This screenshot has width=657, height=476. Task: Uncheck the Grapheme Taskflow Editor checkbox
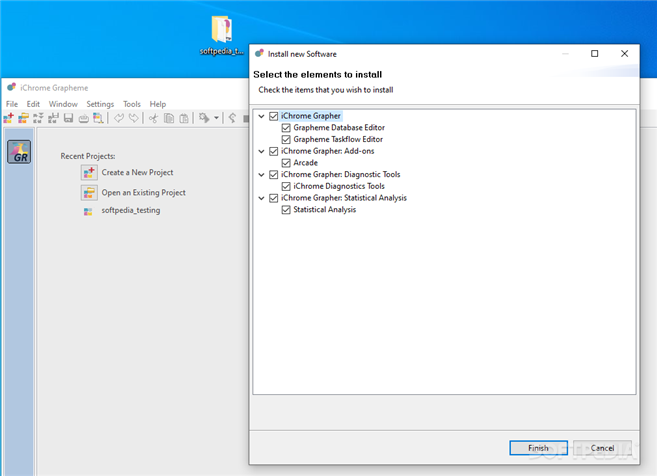click(x=286, y=140)
